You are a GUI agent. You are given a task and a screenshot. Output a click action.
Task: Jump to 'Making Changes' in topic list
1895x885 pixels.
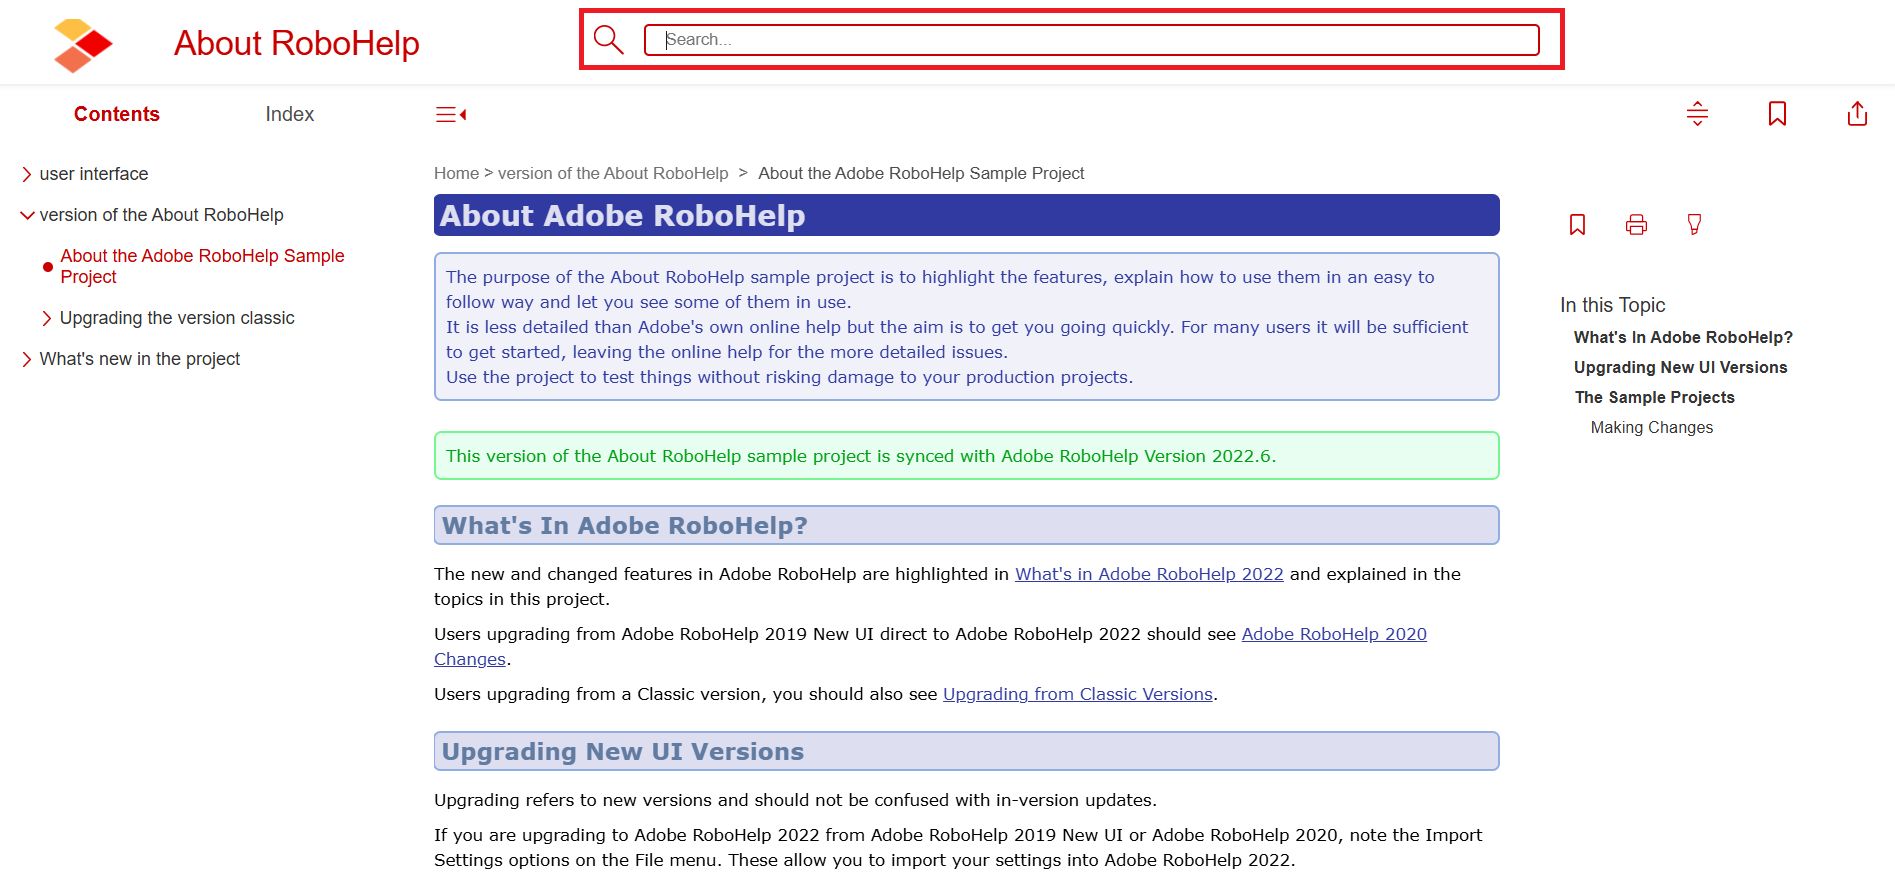(1652, 427)
